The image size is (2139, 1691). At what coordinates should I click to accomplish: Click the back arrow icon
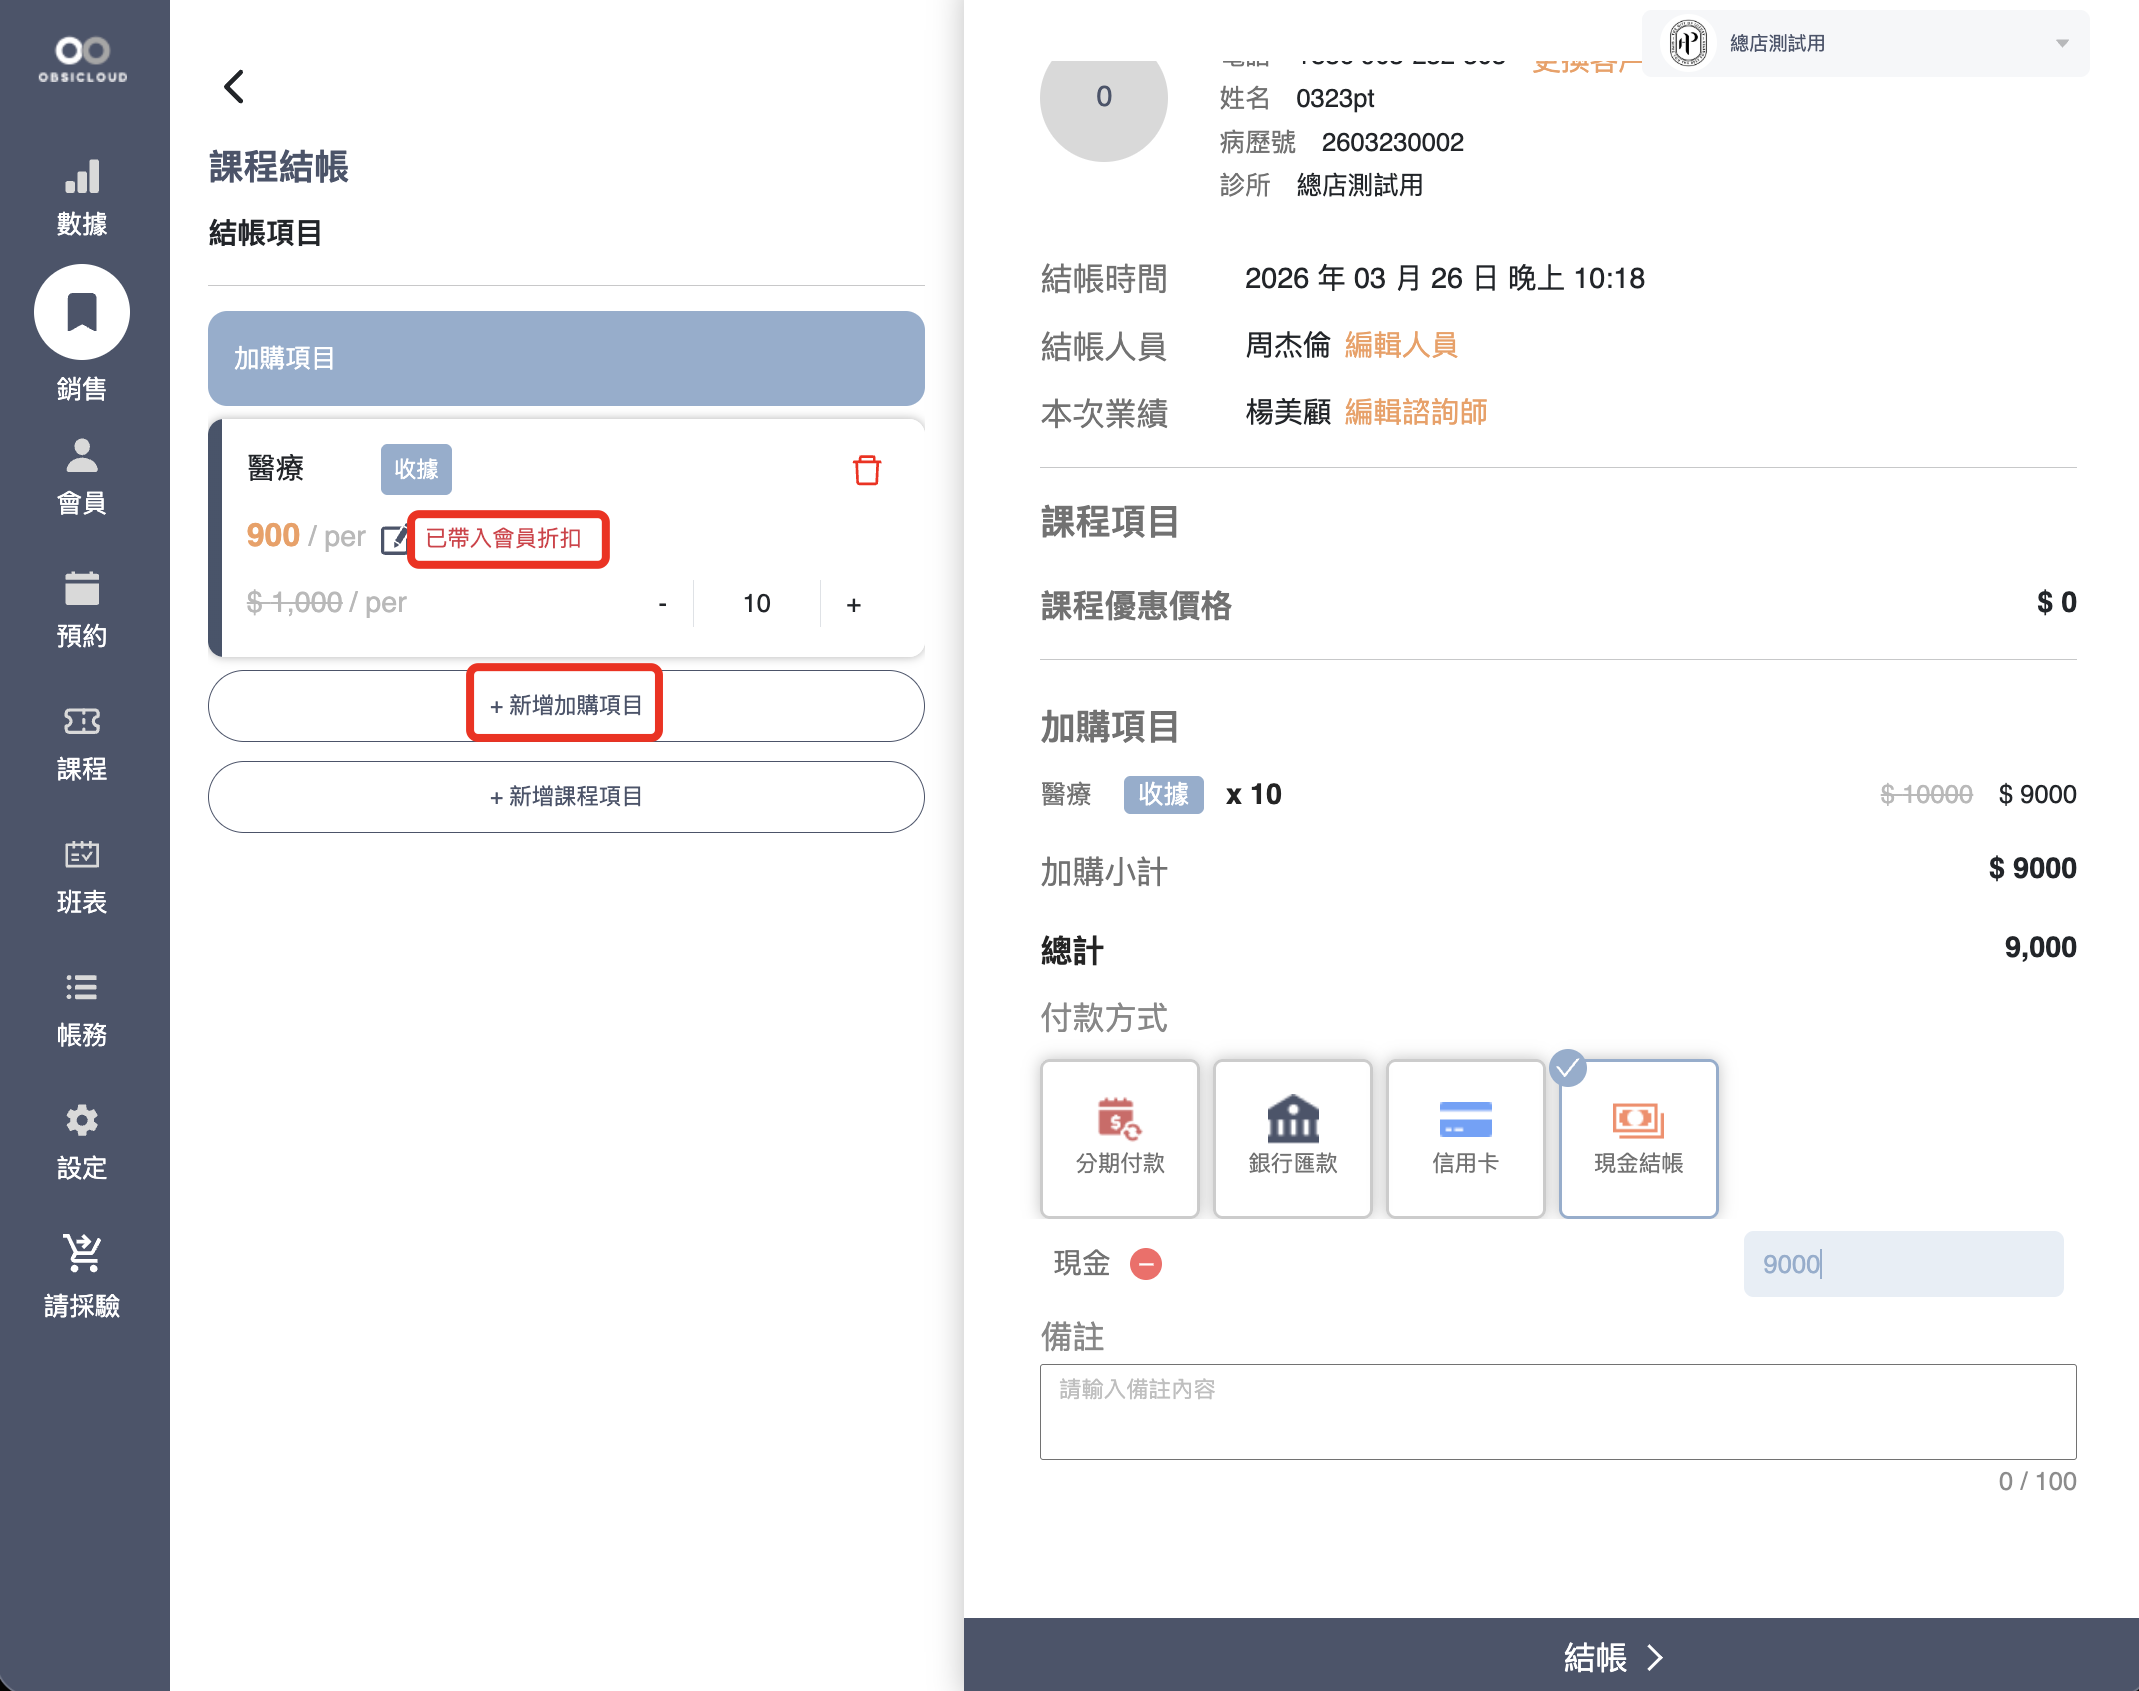(x=234, y=87)
